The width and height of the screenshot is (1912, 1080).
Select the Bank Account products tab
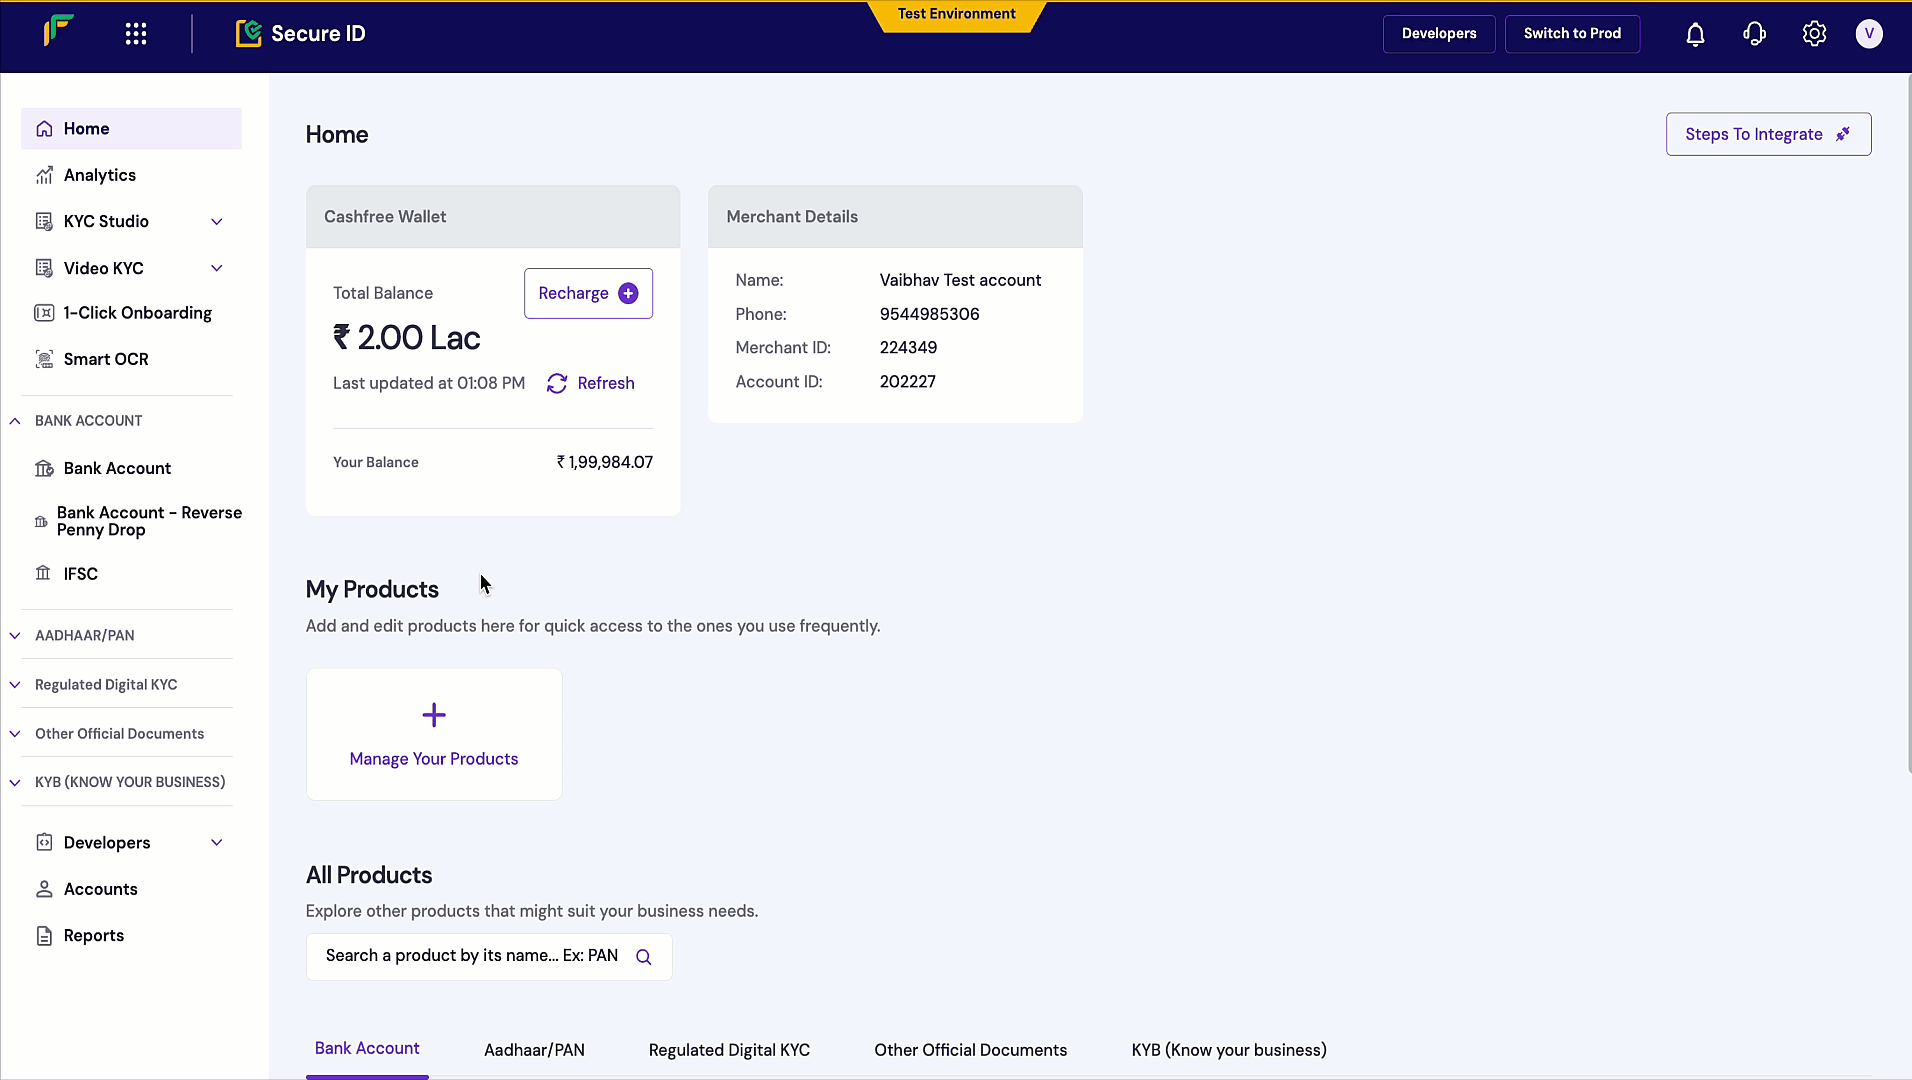point(367,1049)
